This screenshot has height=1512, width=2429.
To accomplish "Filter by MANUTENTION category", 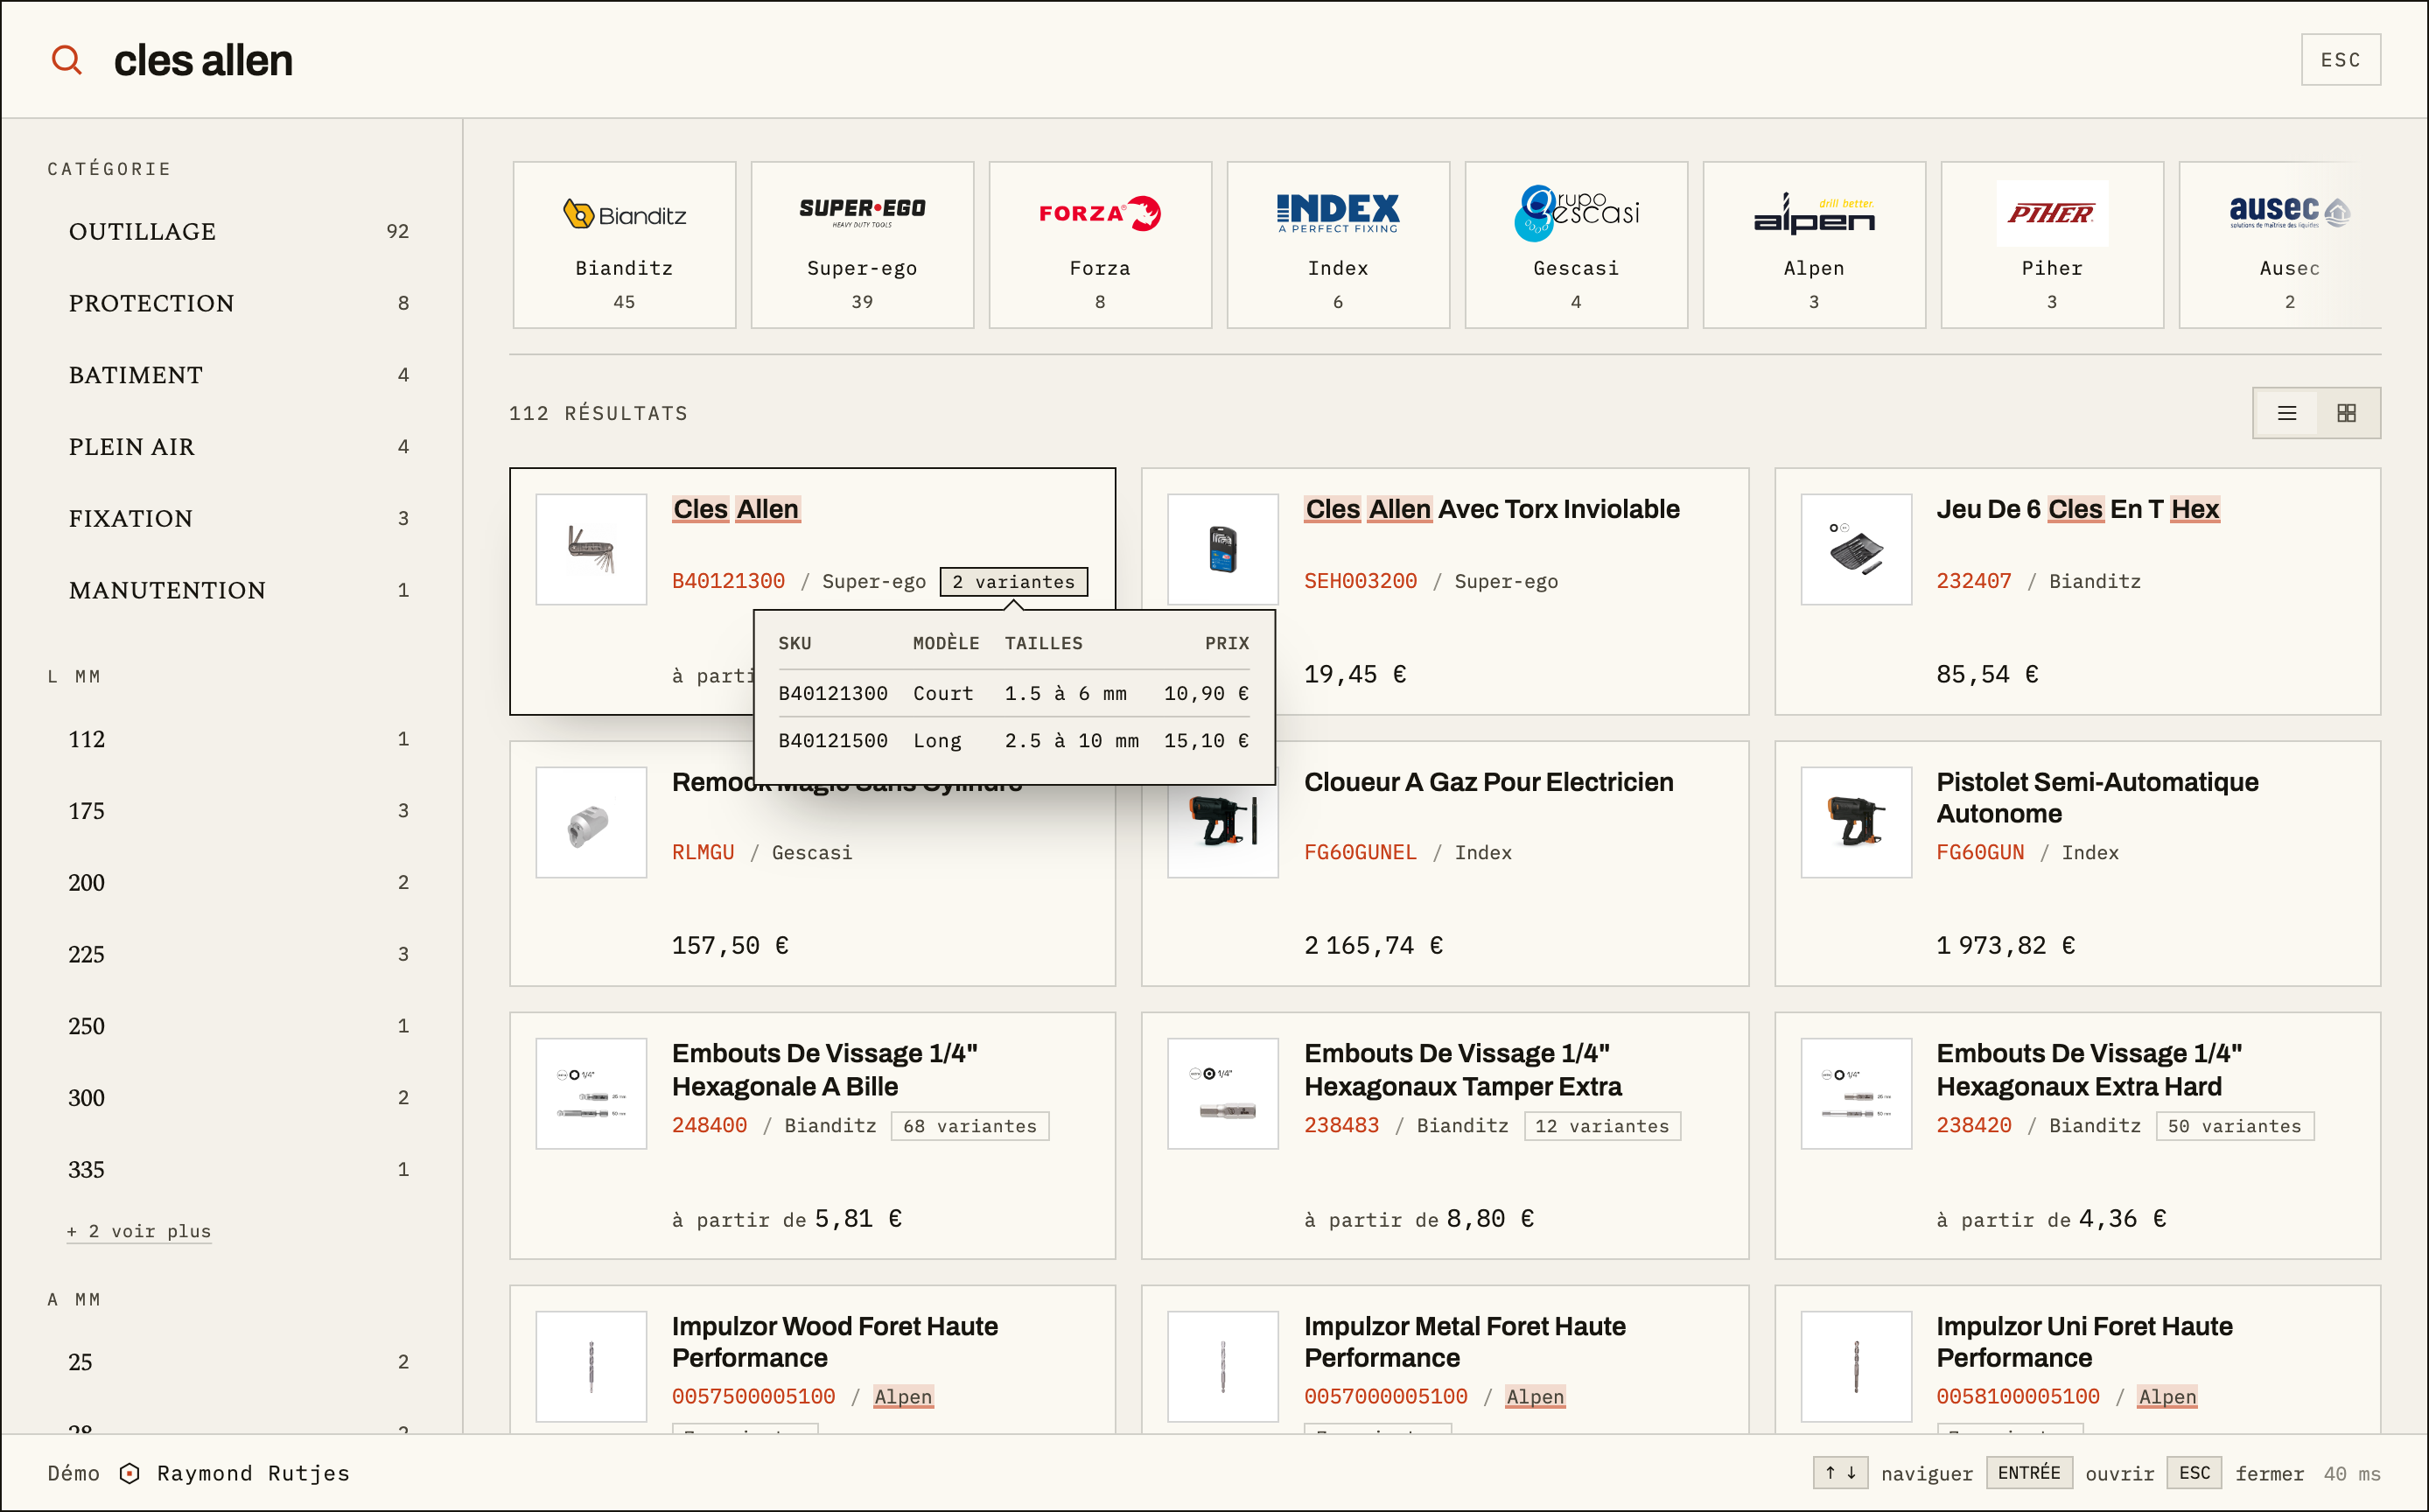I will point(238,590).
